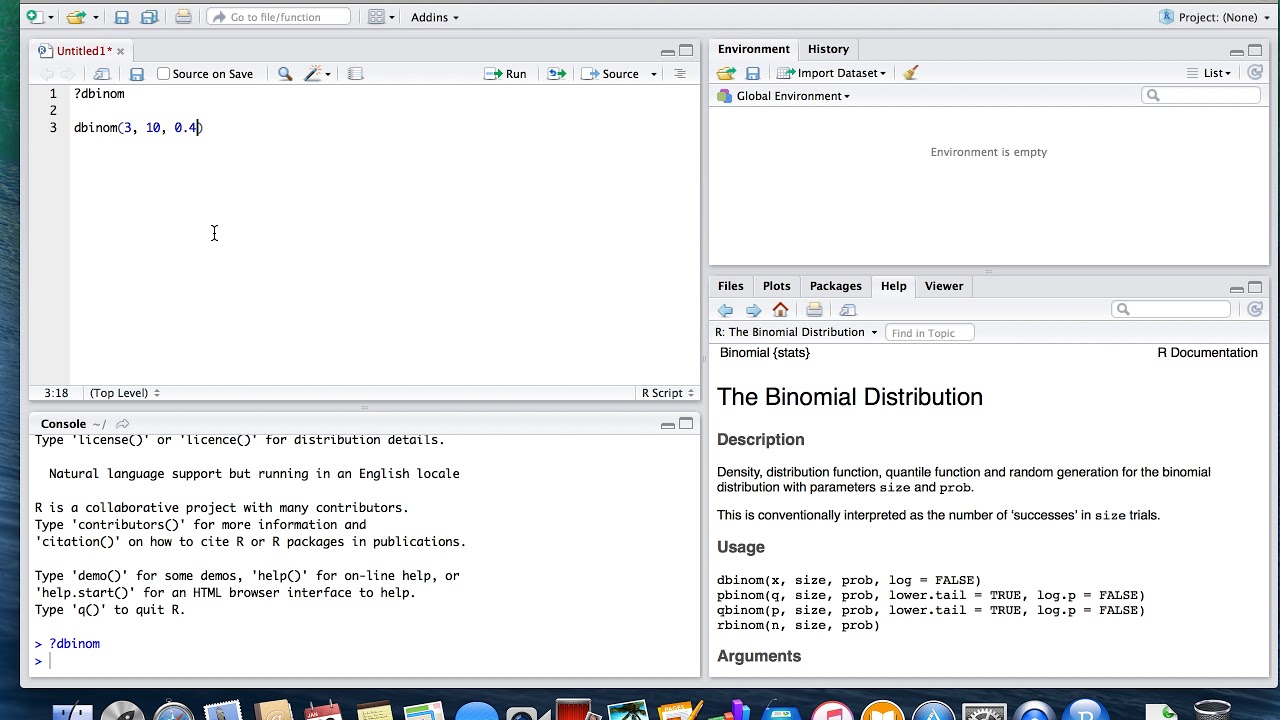
Task: Maximize the Help pane
Action: 1255,288
